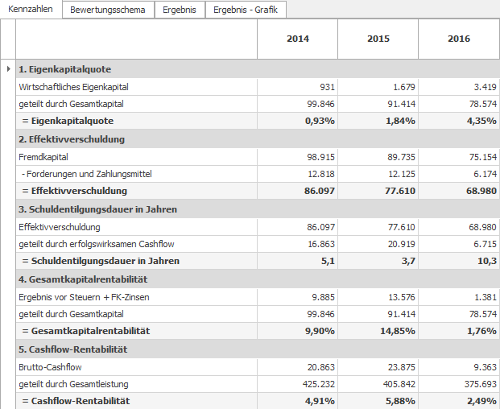Select 'geteilt durch Gesamtleistung' row label

point(73,384)
